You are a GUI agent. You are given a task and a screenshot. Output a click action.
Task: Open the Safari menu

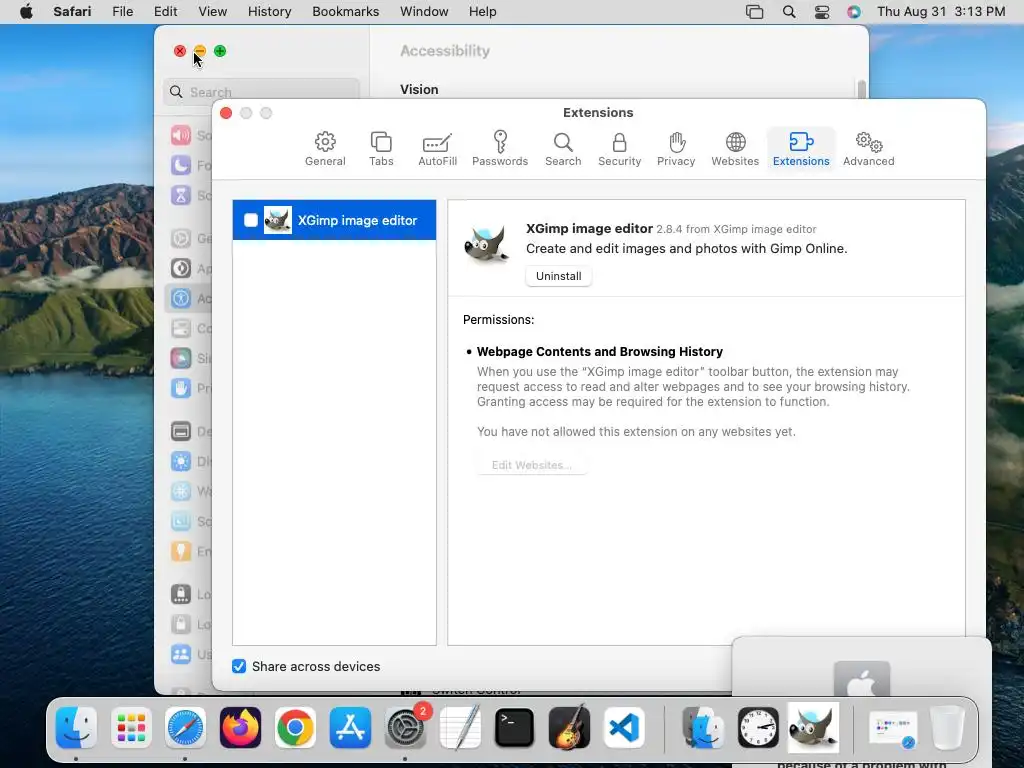pos(72,12)
